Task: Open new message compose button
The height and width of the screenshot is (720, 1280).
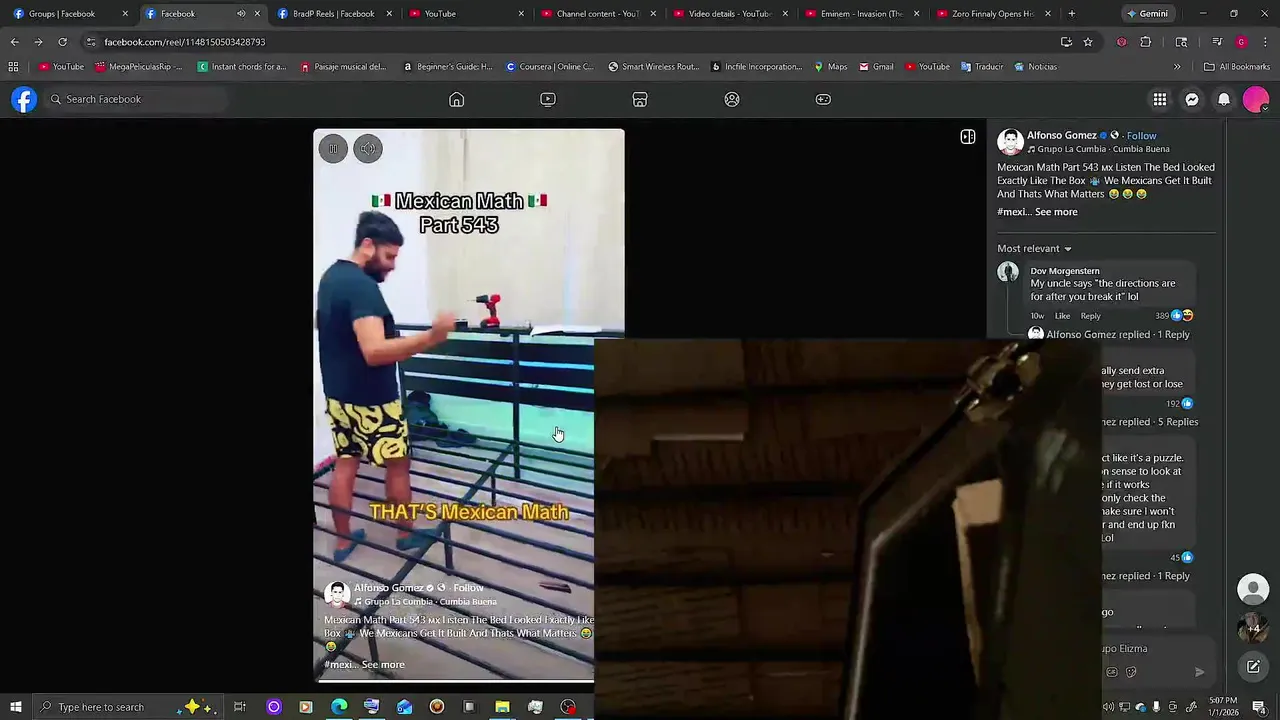Action: (1253, 667)
